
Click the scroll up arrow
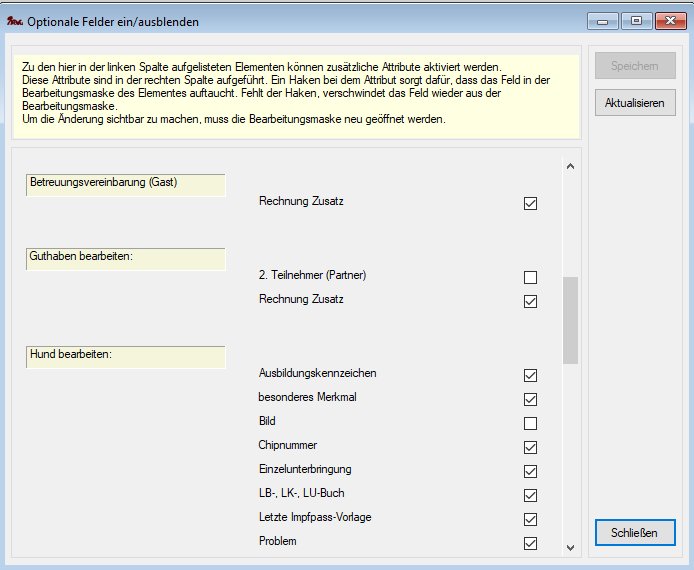570,166
